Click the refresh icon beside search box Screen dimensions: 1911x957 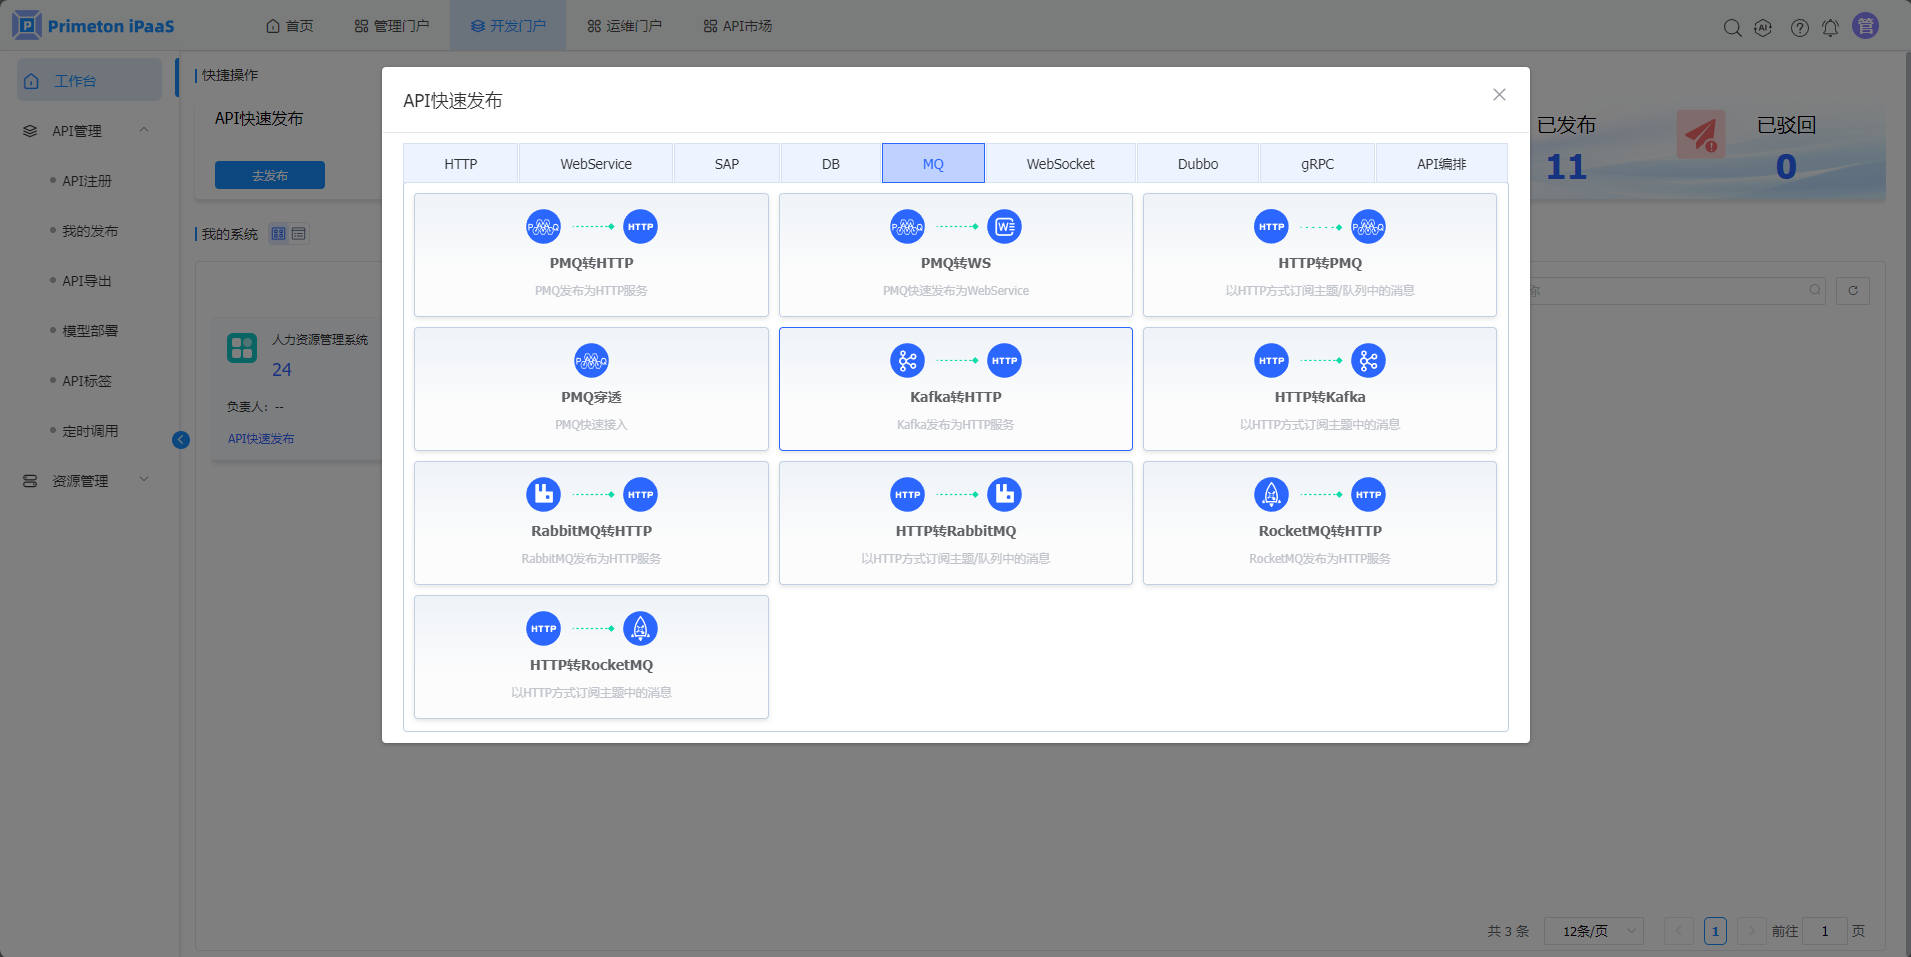[x=1853, y=291]
